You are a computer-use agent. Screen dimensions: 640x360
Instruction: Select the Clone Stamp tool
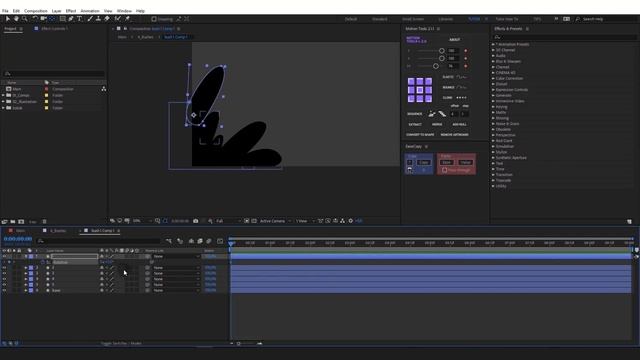(x=98, y=19)
